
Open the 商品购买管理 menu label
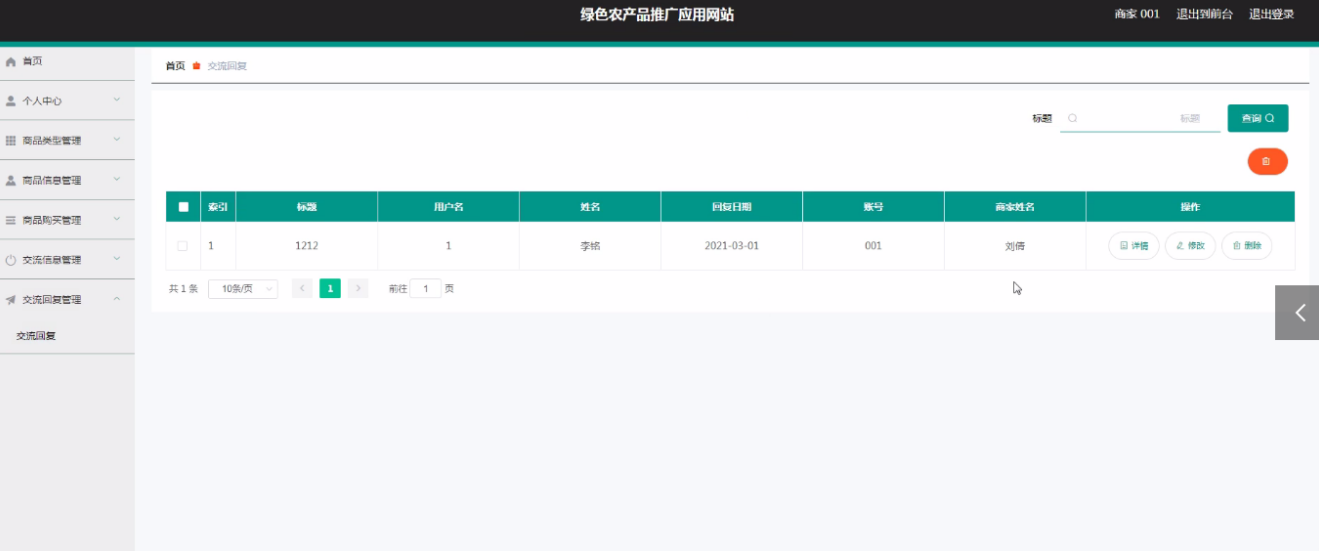coord(52,220)
